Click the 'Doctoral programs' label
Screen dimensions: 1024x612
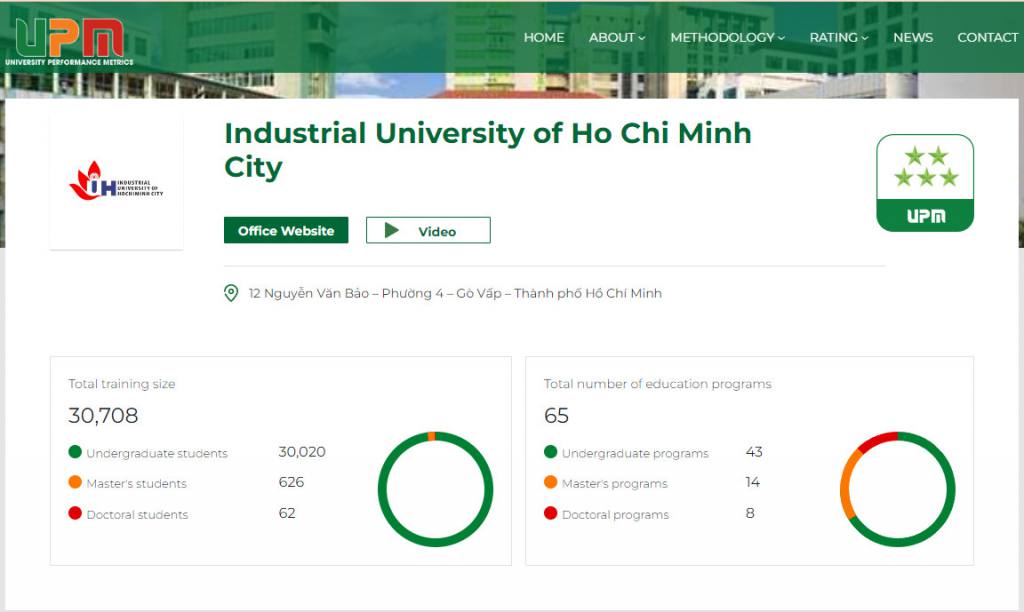(615, 515)
